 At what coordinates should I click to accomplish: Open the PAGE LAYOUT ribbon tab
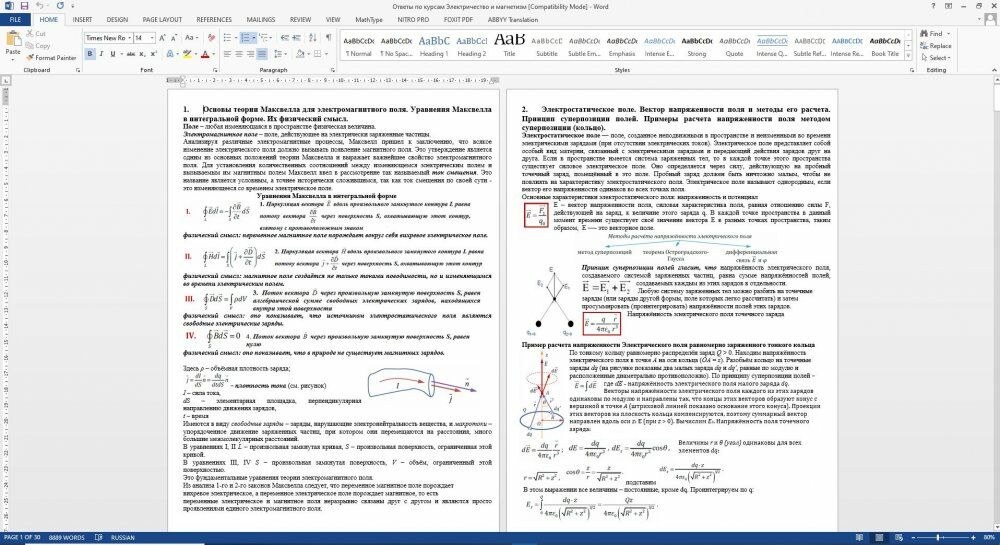(x=162, y=19)
